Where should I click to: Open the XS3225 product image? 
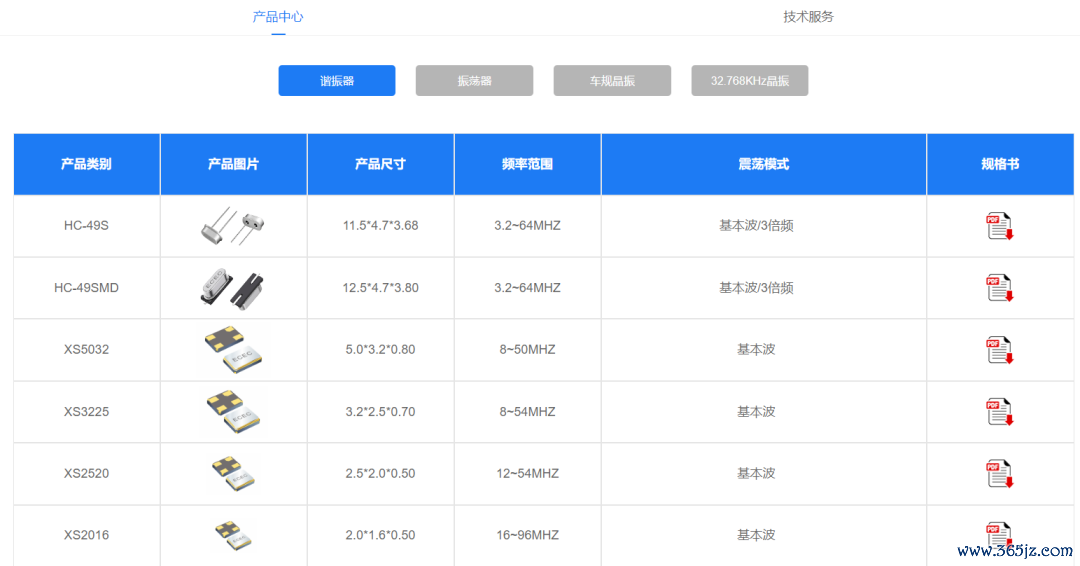[x=233, y=412]
